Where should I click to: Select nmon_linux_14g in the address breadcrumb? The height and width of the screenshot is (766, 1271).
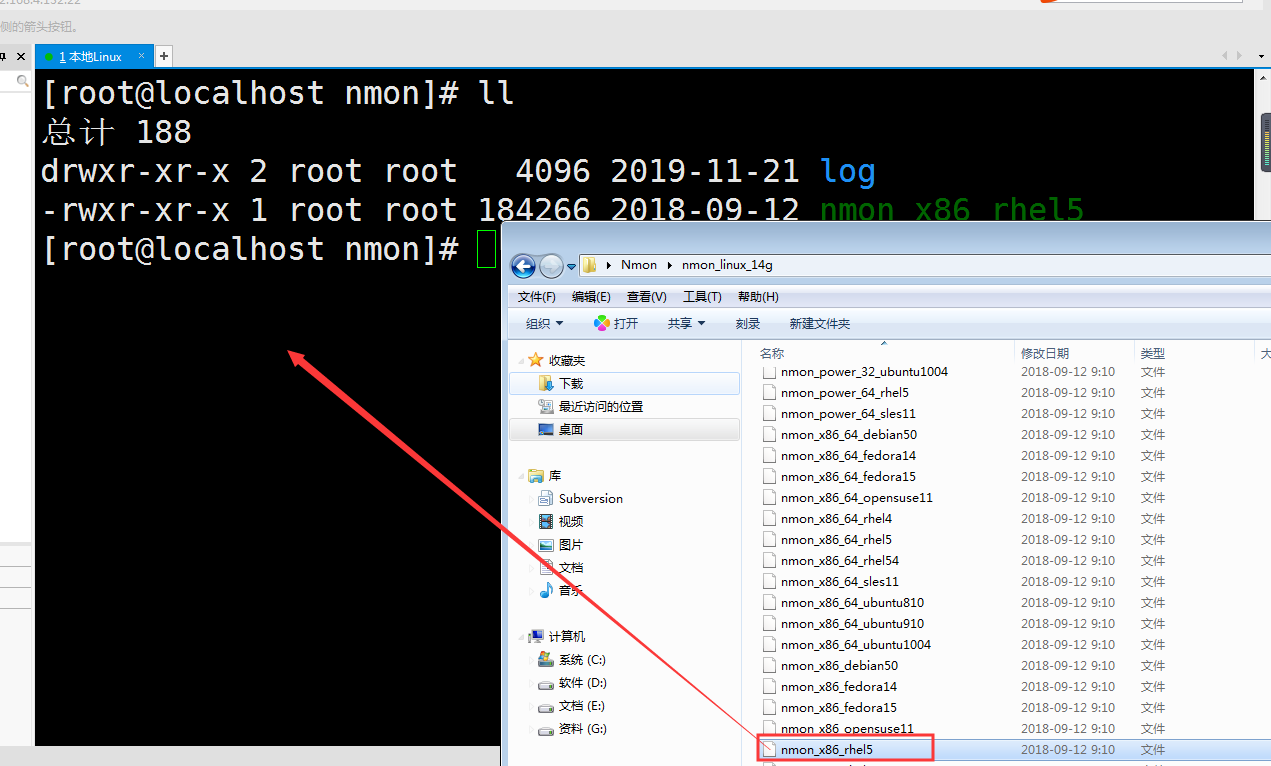727,265
